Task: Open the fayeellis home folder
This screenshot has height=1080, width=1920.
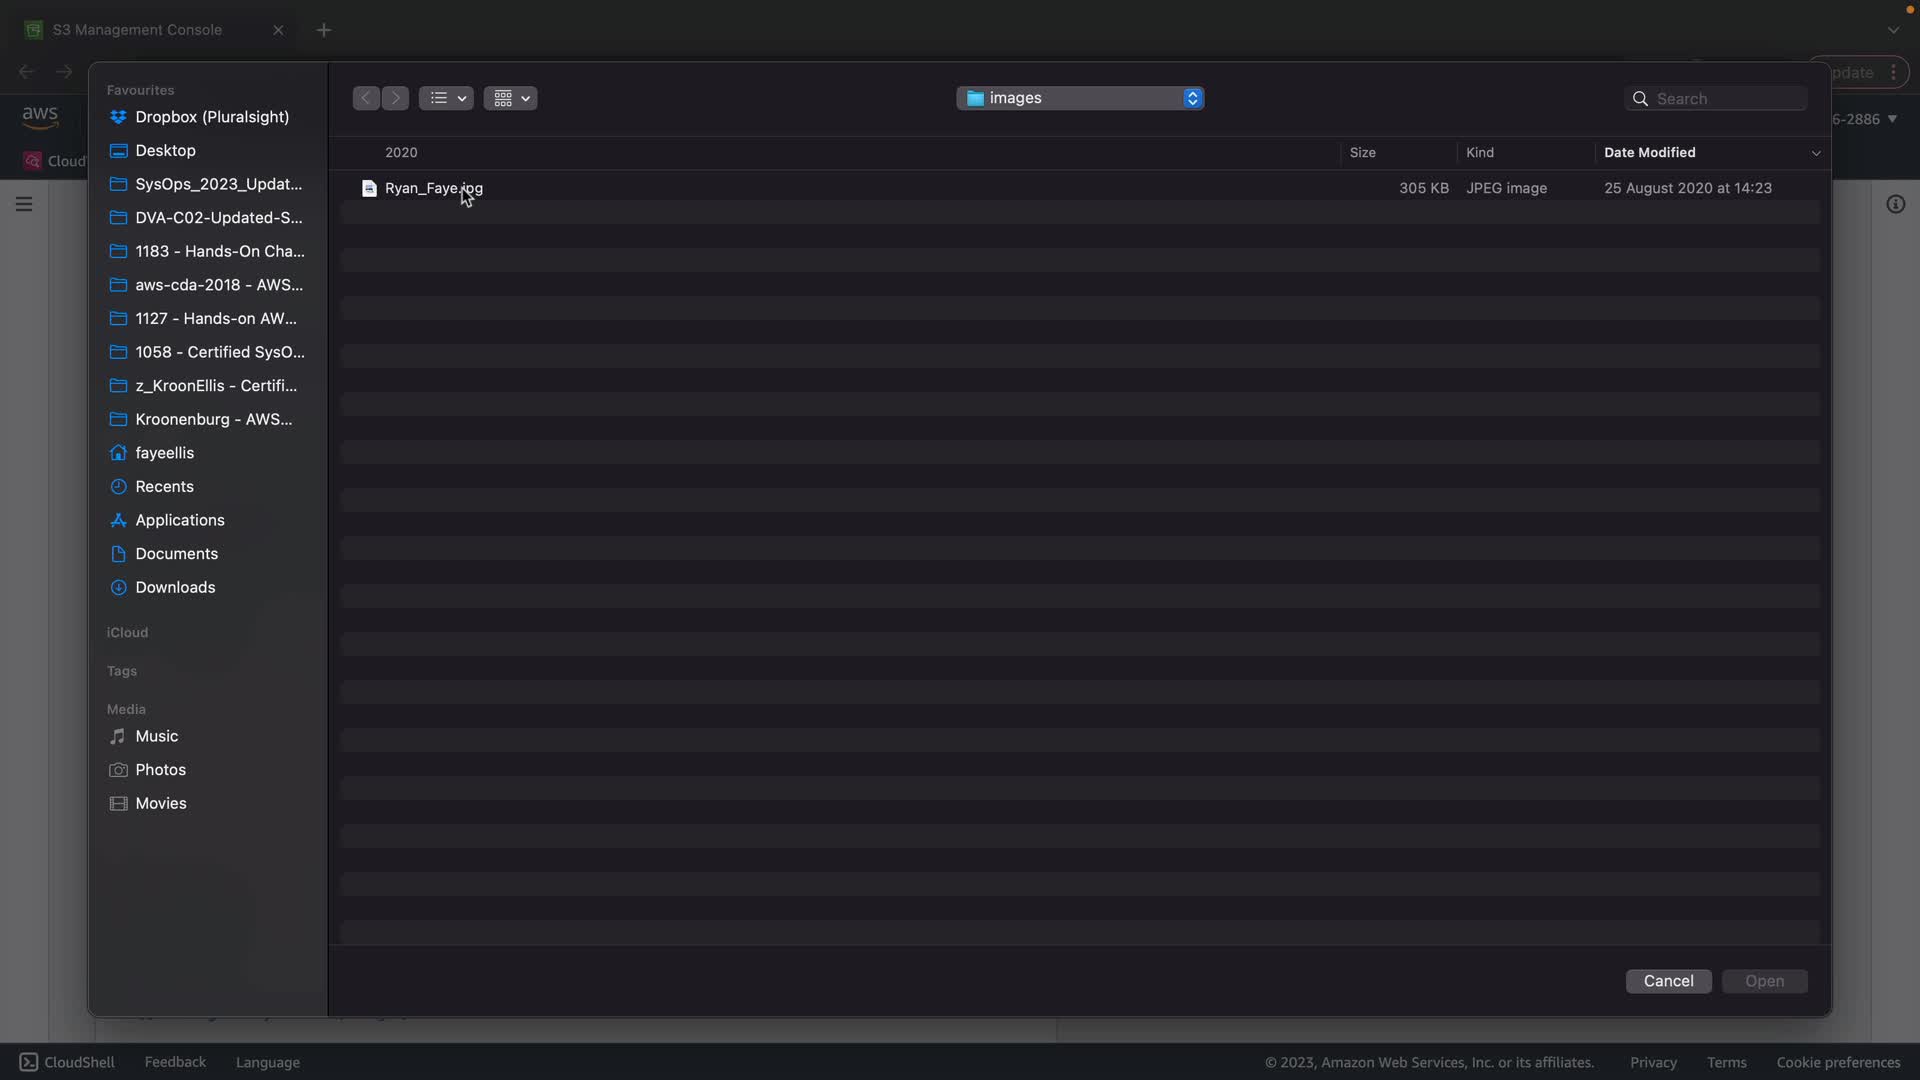Action: coord(164,453)
